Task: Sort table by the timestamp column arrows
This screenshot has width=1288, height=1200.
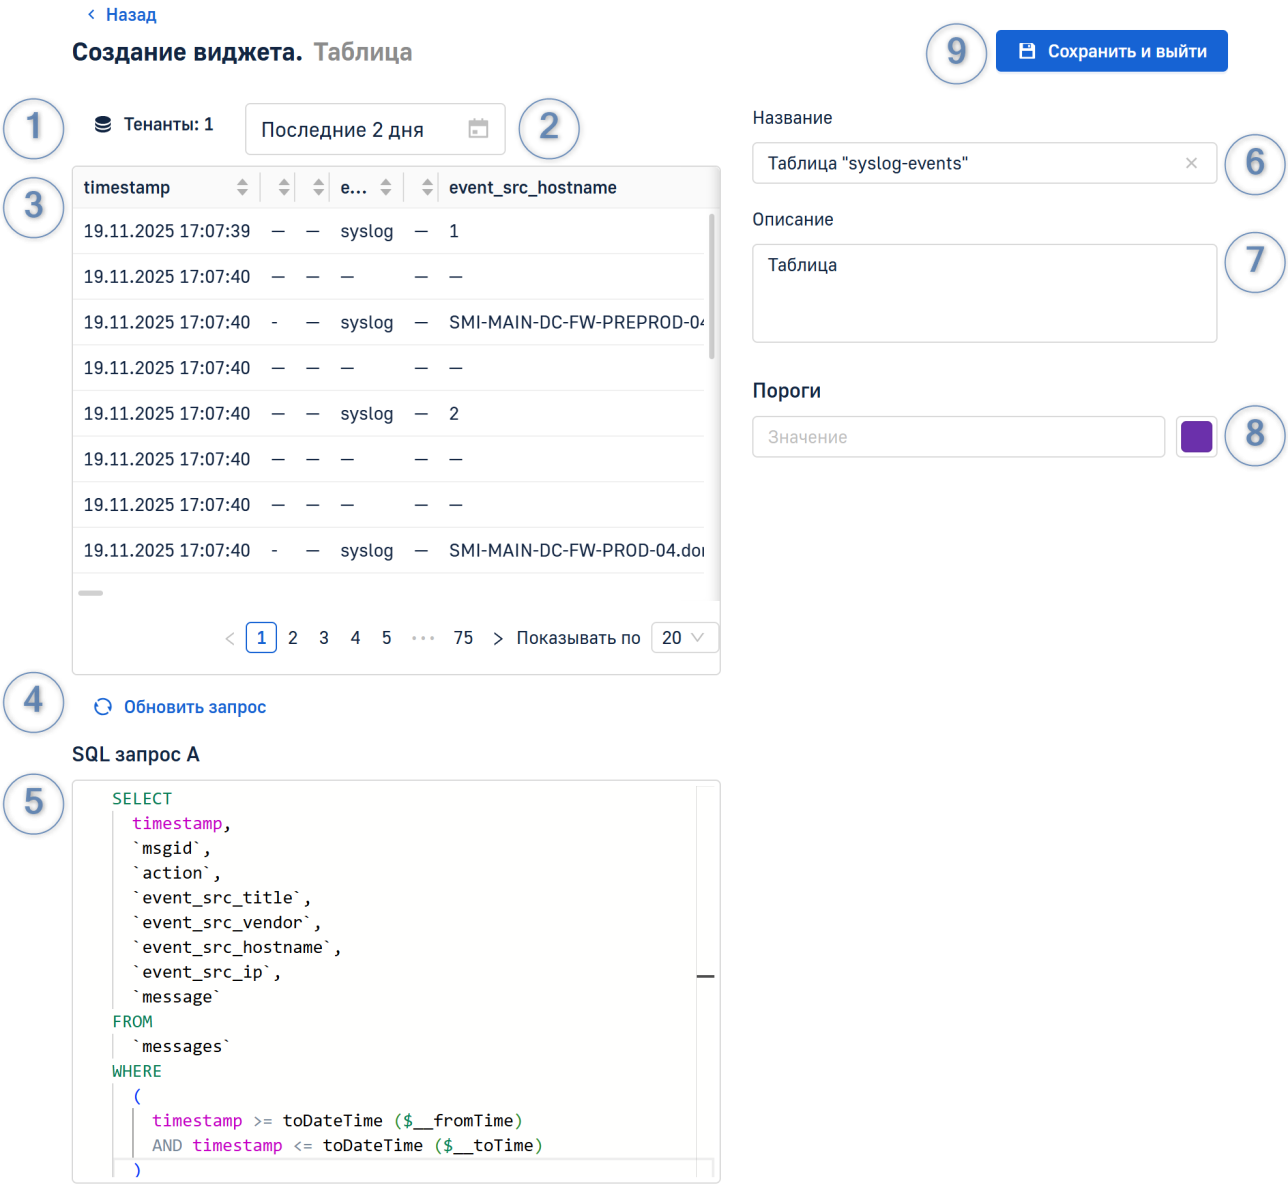Action: tap(242, 188)
